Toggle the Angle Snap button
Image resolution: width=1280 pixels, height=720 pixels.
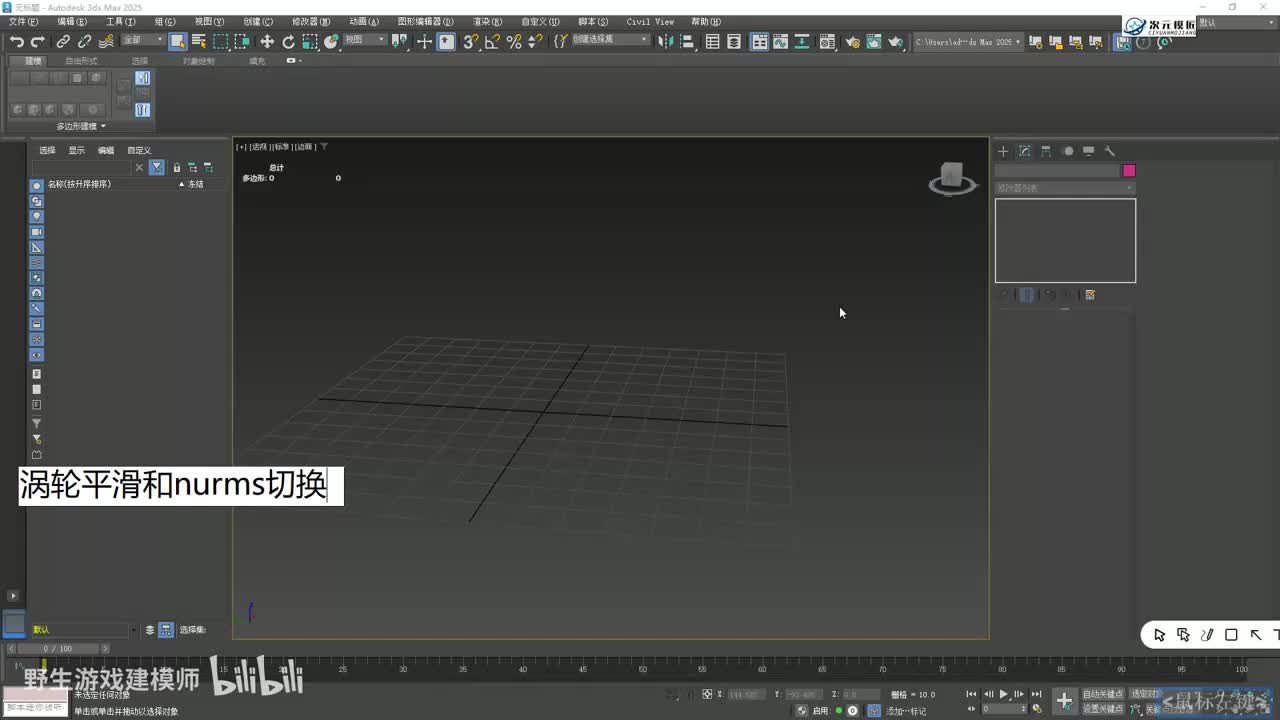[x=492, y=41]
